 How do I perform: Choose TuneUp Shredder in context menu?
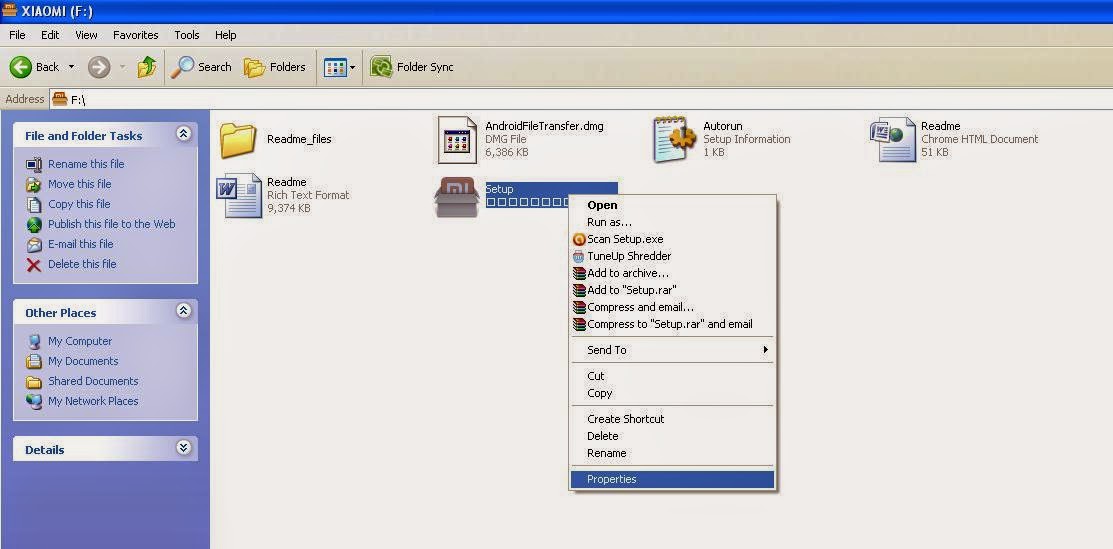coord(672,256)
